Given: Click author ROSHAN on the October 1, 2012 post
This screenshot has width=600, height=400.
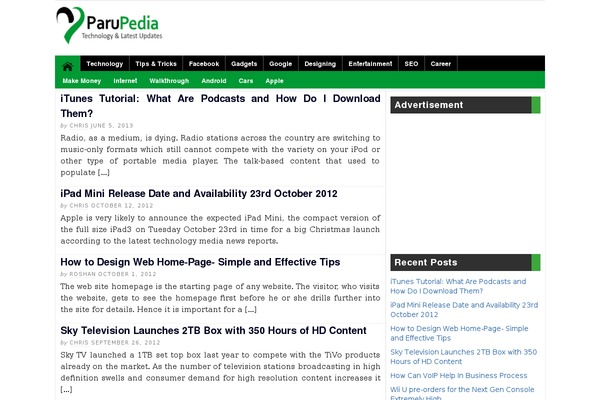Looking at the screenshot, I should tap(82, 274).
